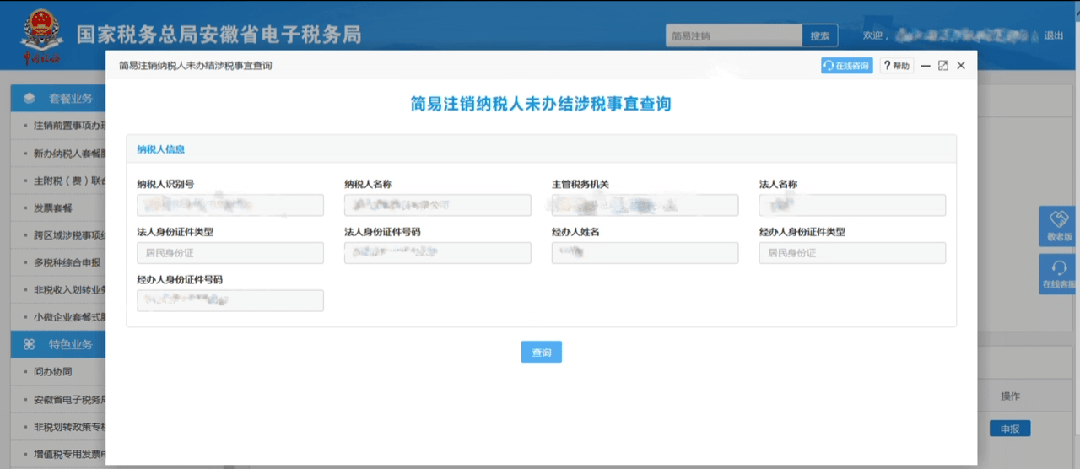Click the 纳税人信息 panel header
This screenshot has width=1080, height=469.
click(541, 149)
